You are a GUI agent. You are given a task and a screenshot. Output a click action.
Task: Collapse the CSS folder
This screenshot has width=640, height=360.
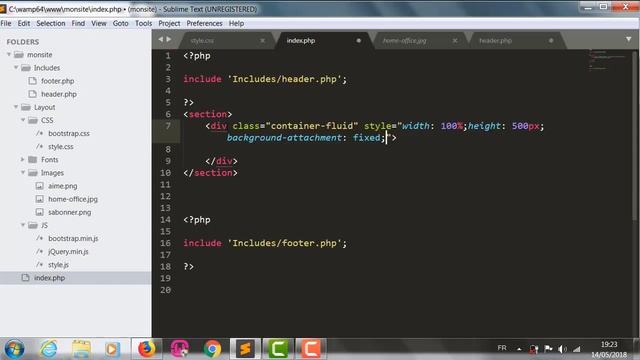pos(23,120)
